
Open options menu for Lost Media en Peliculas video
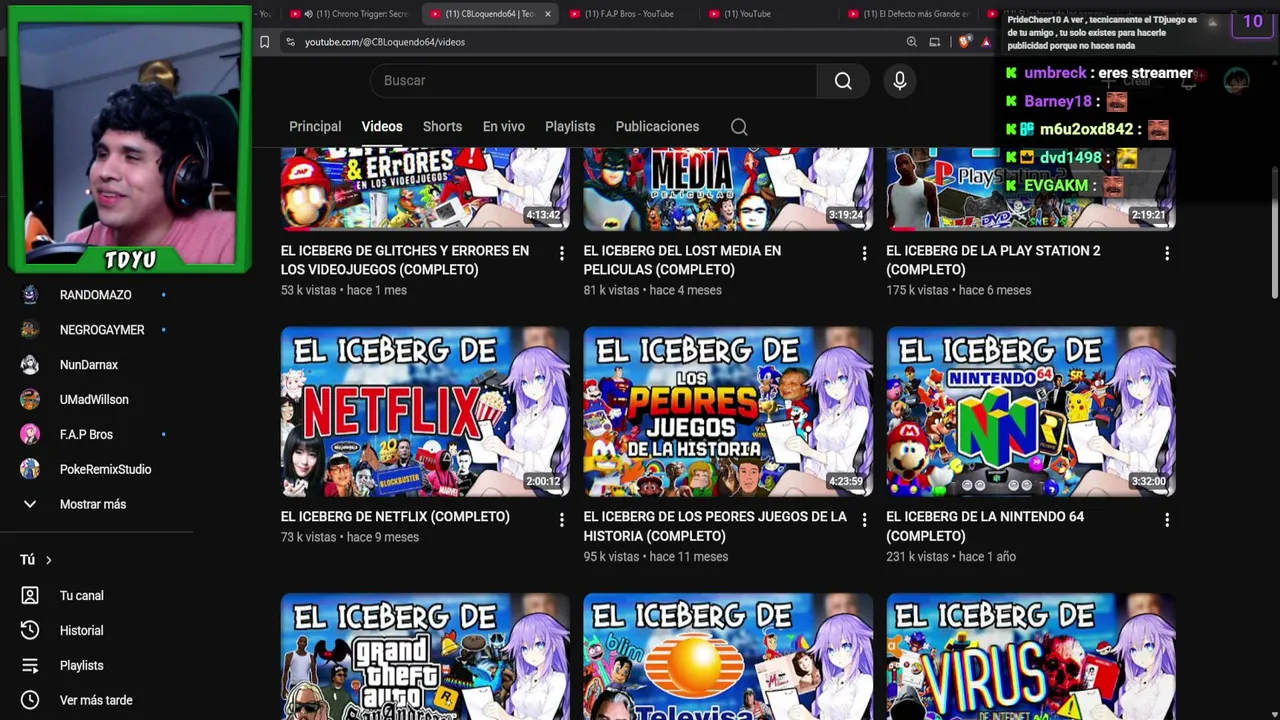pyautogui.click(x=865, y=254)
